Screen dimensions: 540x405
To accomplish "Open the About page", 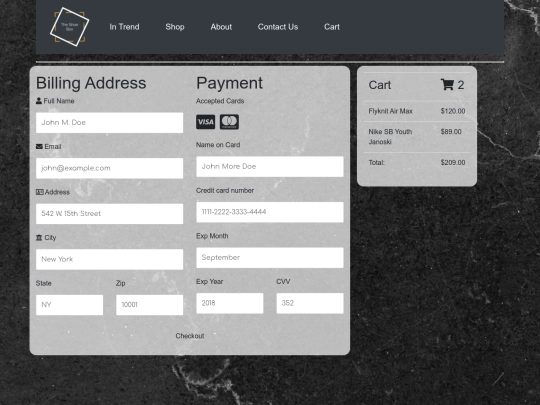I will [x=221, y=27].
